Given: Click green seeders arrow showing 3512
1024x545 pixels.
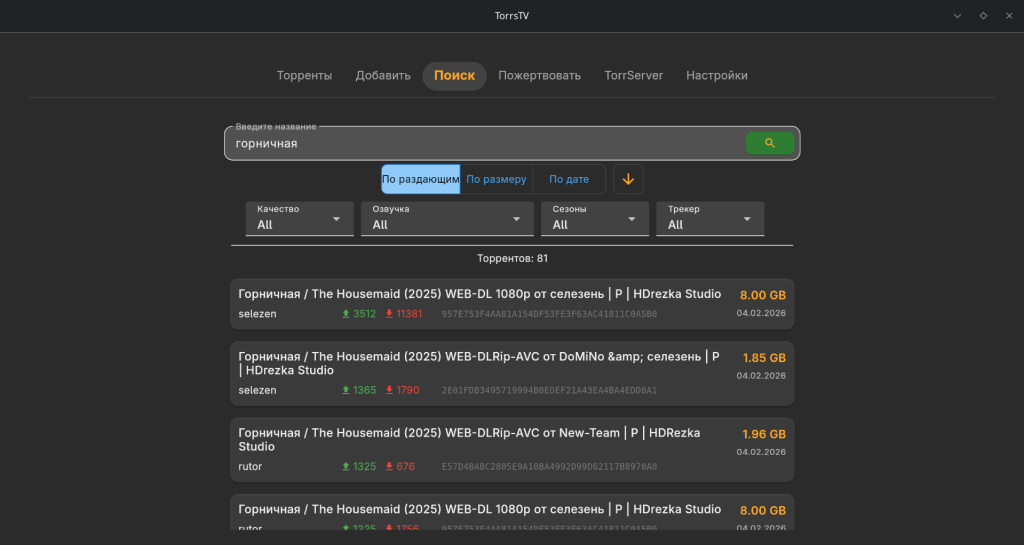Looking at the screenshot, I should point(346,314).
